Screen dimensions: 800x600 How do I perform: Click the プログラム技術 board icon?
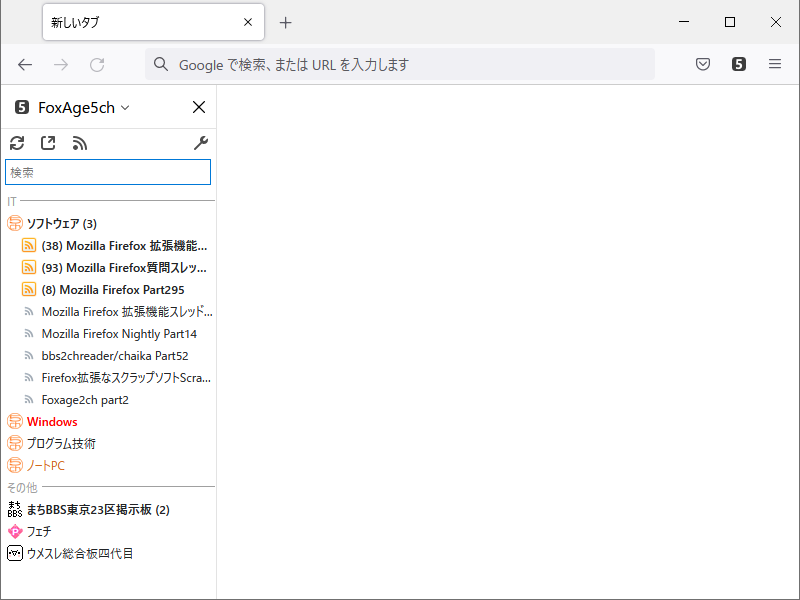[15, 443]
